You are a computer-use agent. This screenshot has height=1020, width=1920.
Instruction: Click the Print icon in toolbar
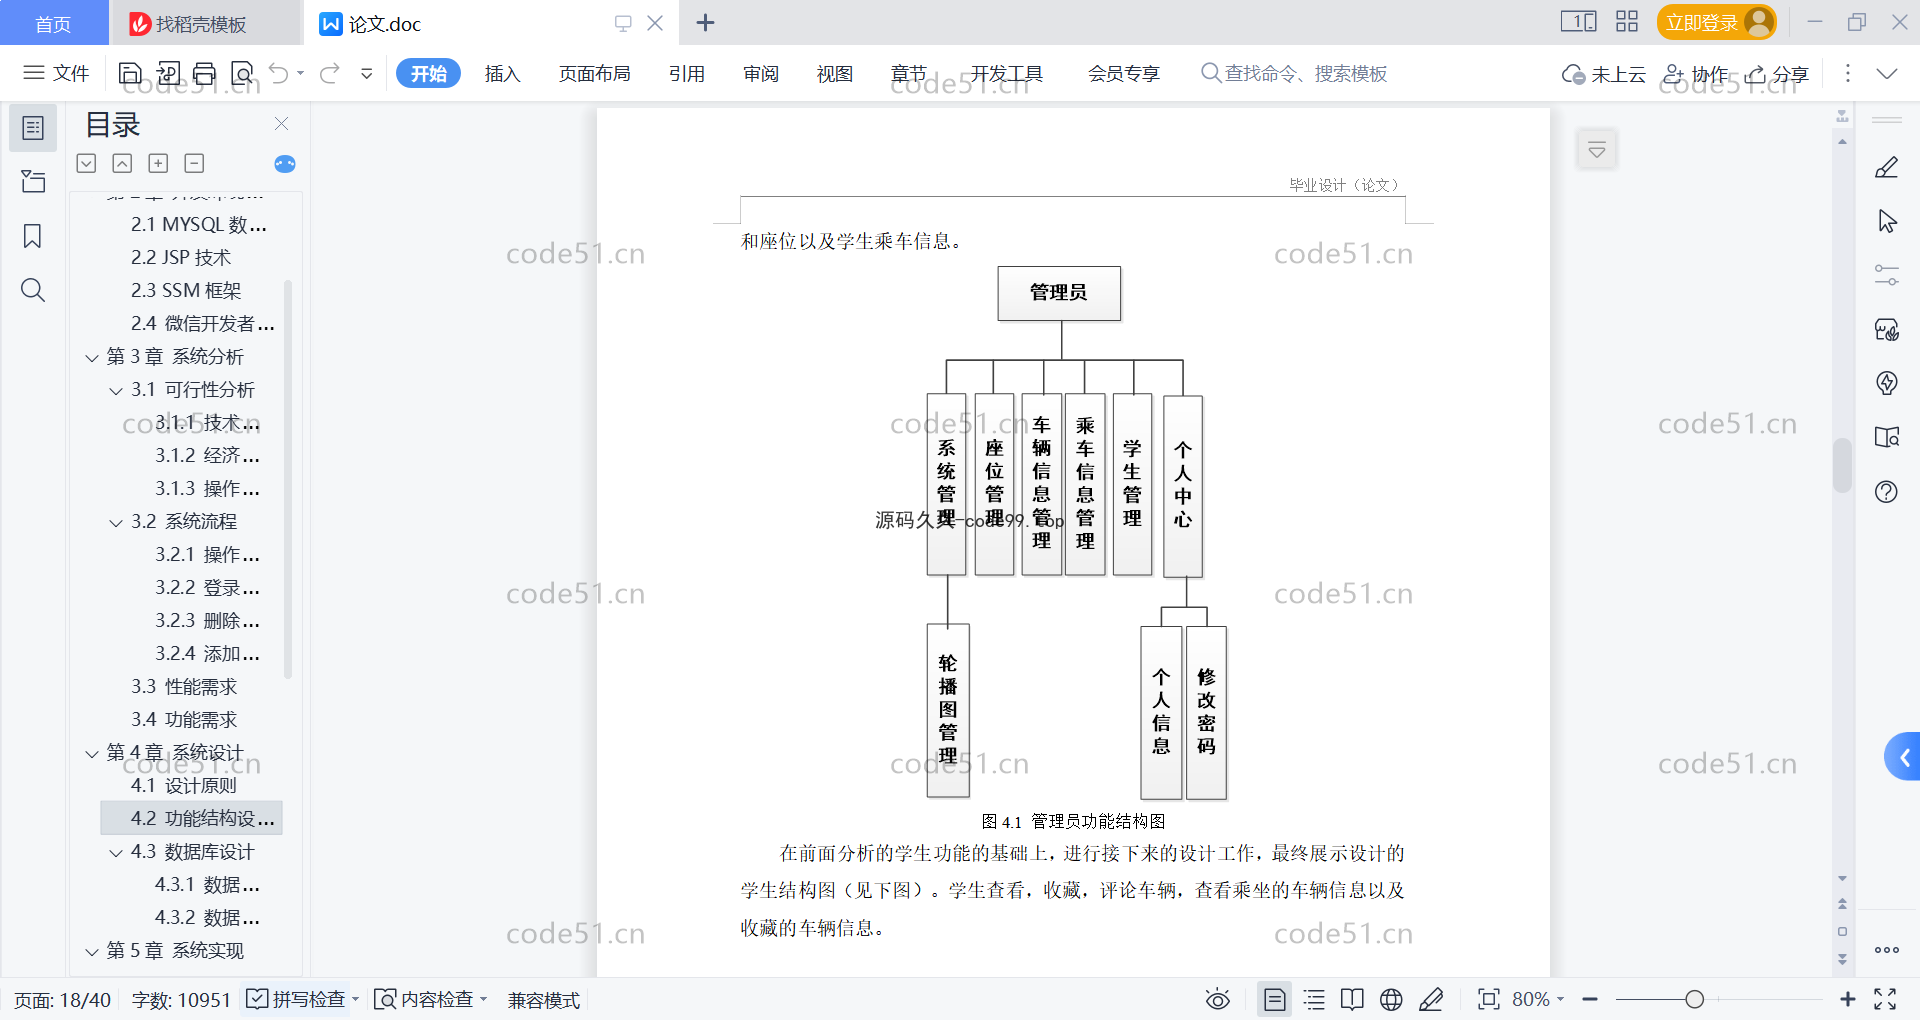coord(205,73)
